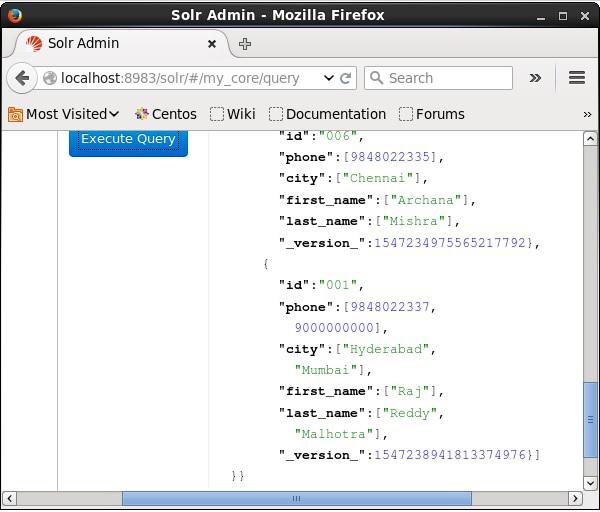Open the URL history dropdown arrow
The height and width of the screenshot is (512, 600).
328,78
